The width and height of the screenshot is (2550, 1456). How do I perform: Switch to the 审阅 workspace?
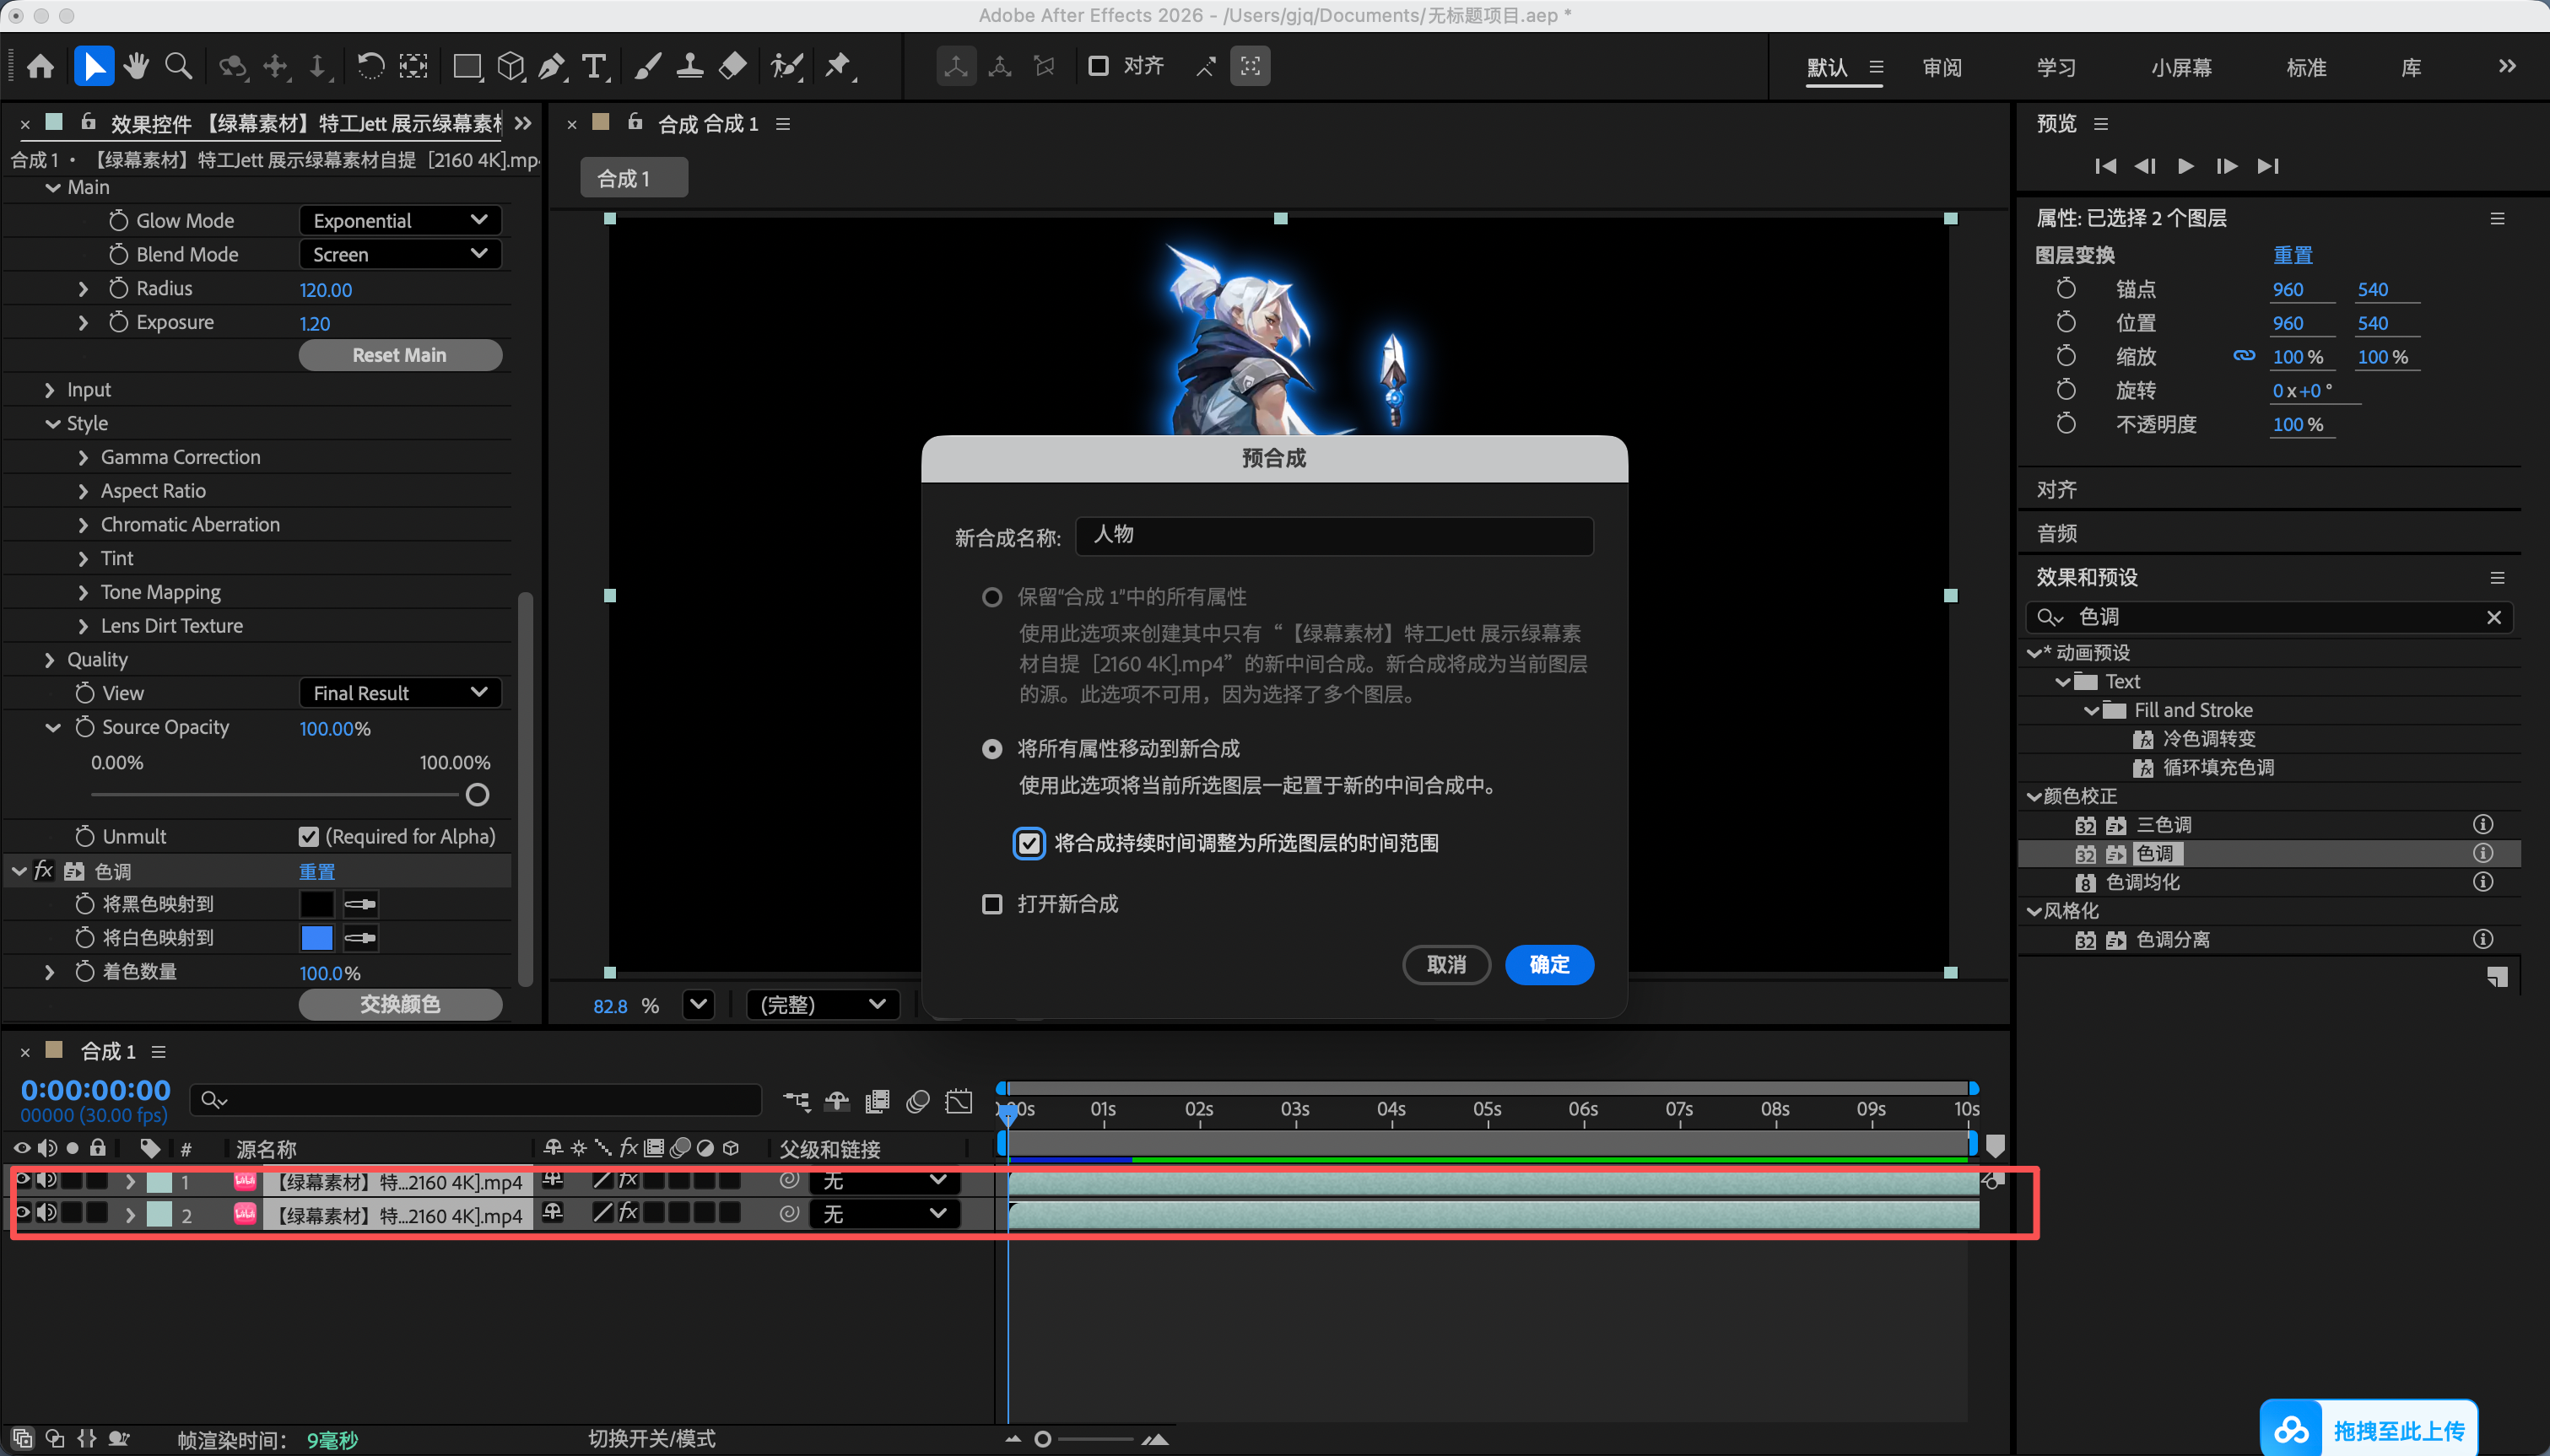click(x=1942, y=67)
